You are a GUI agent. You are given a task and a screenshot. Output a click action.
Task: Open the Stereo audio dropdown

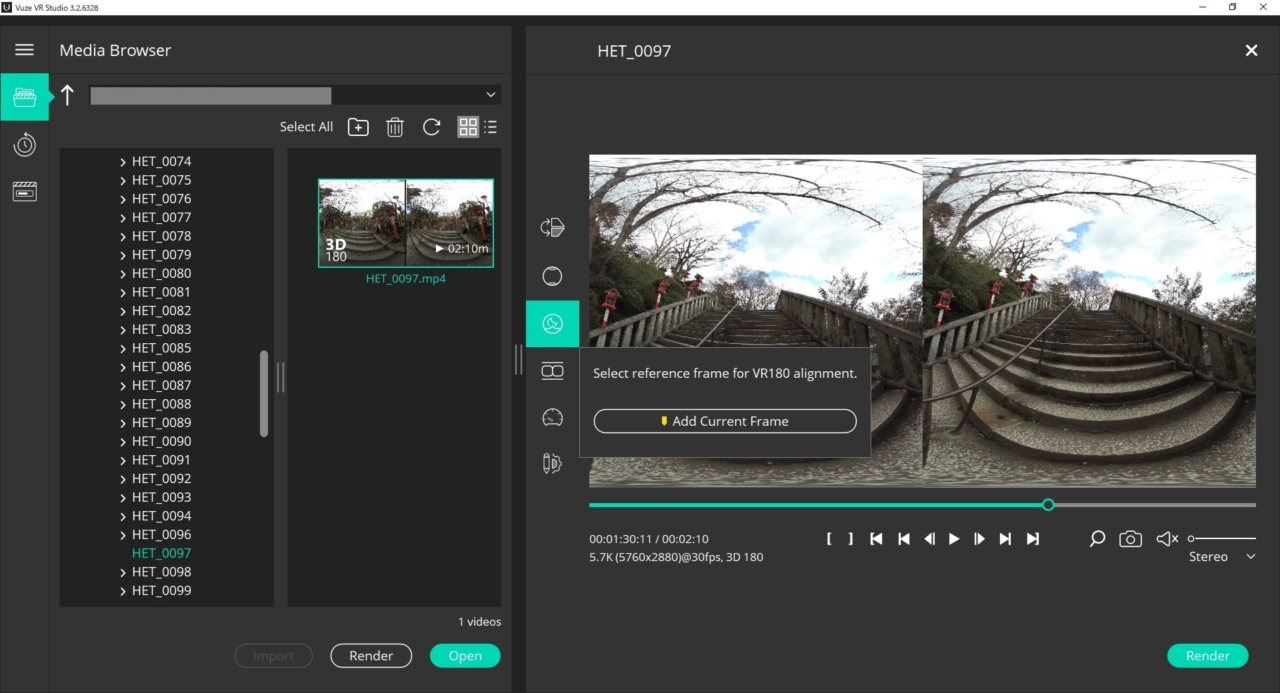(1222, 557)
